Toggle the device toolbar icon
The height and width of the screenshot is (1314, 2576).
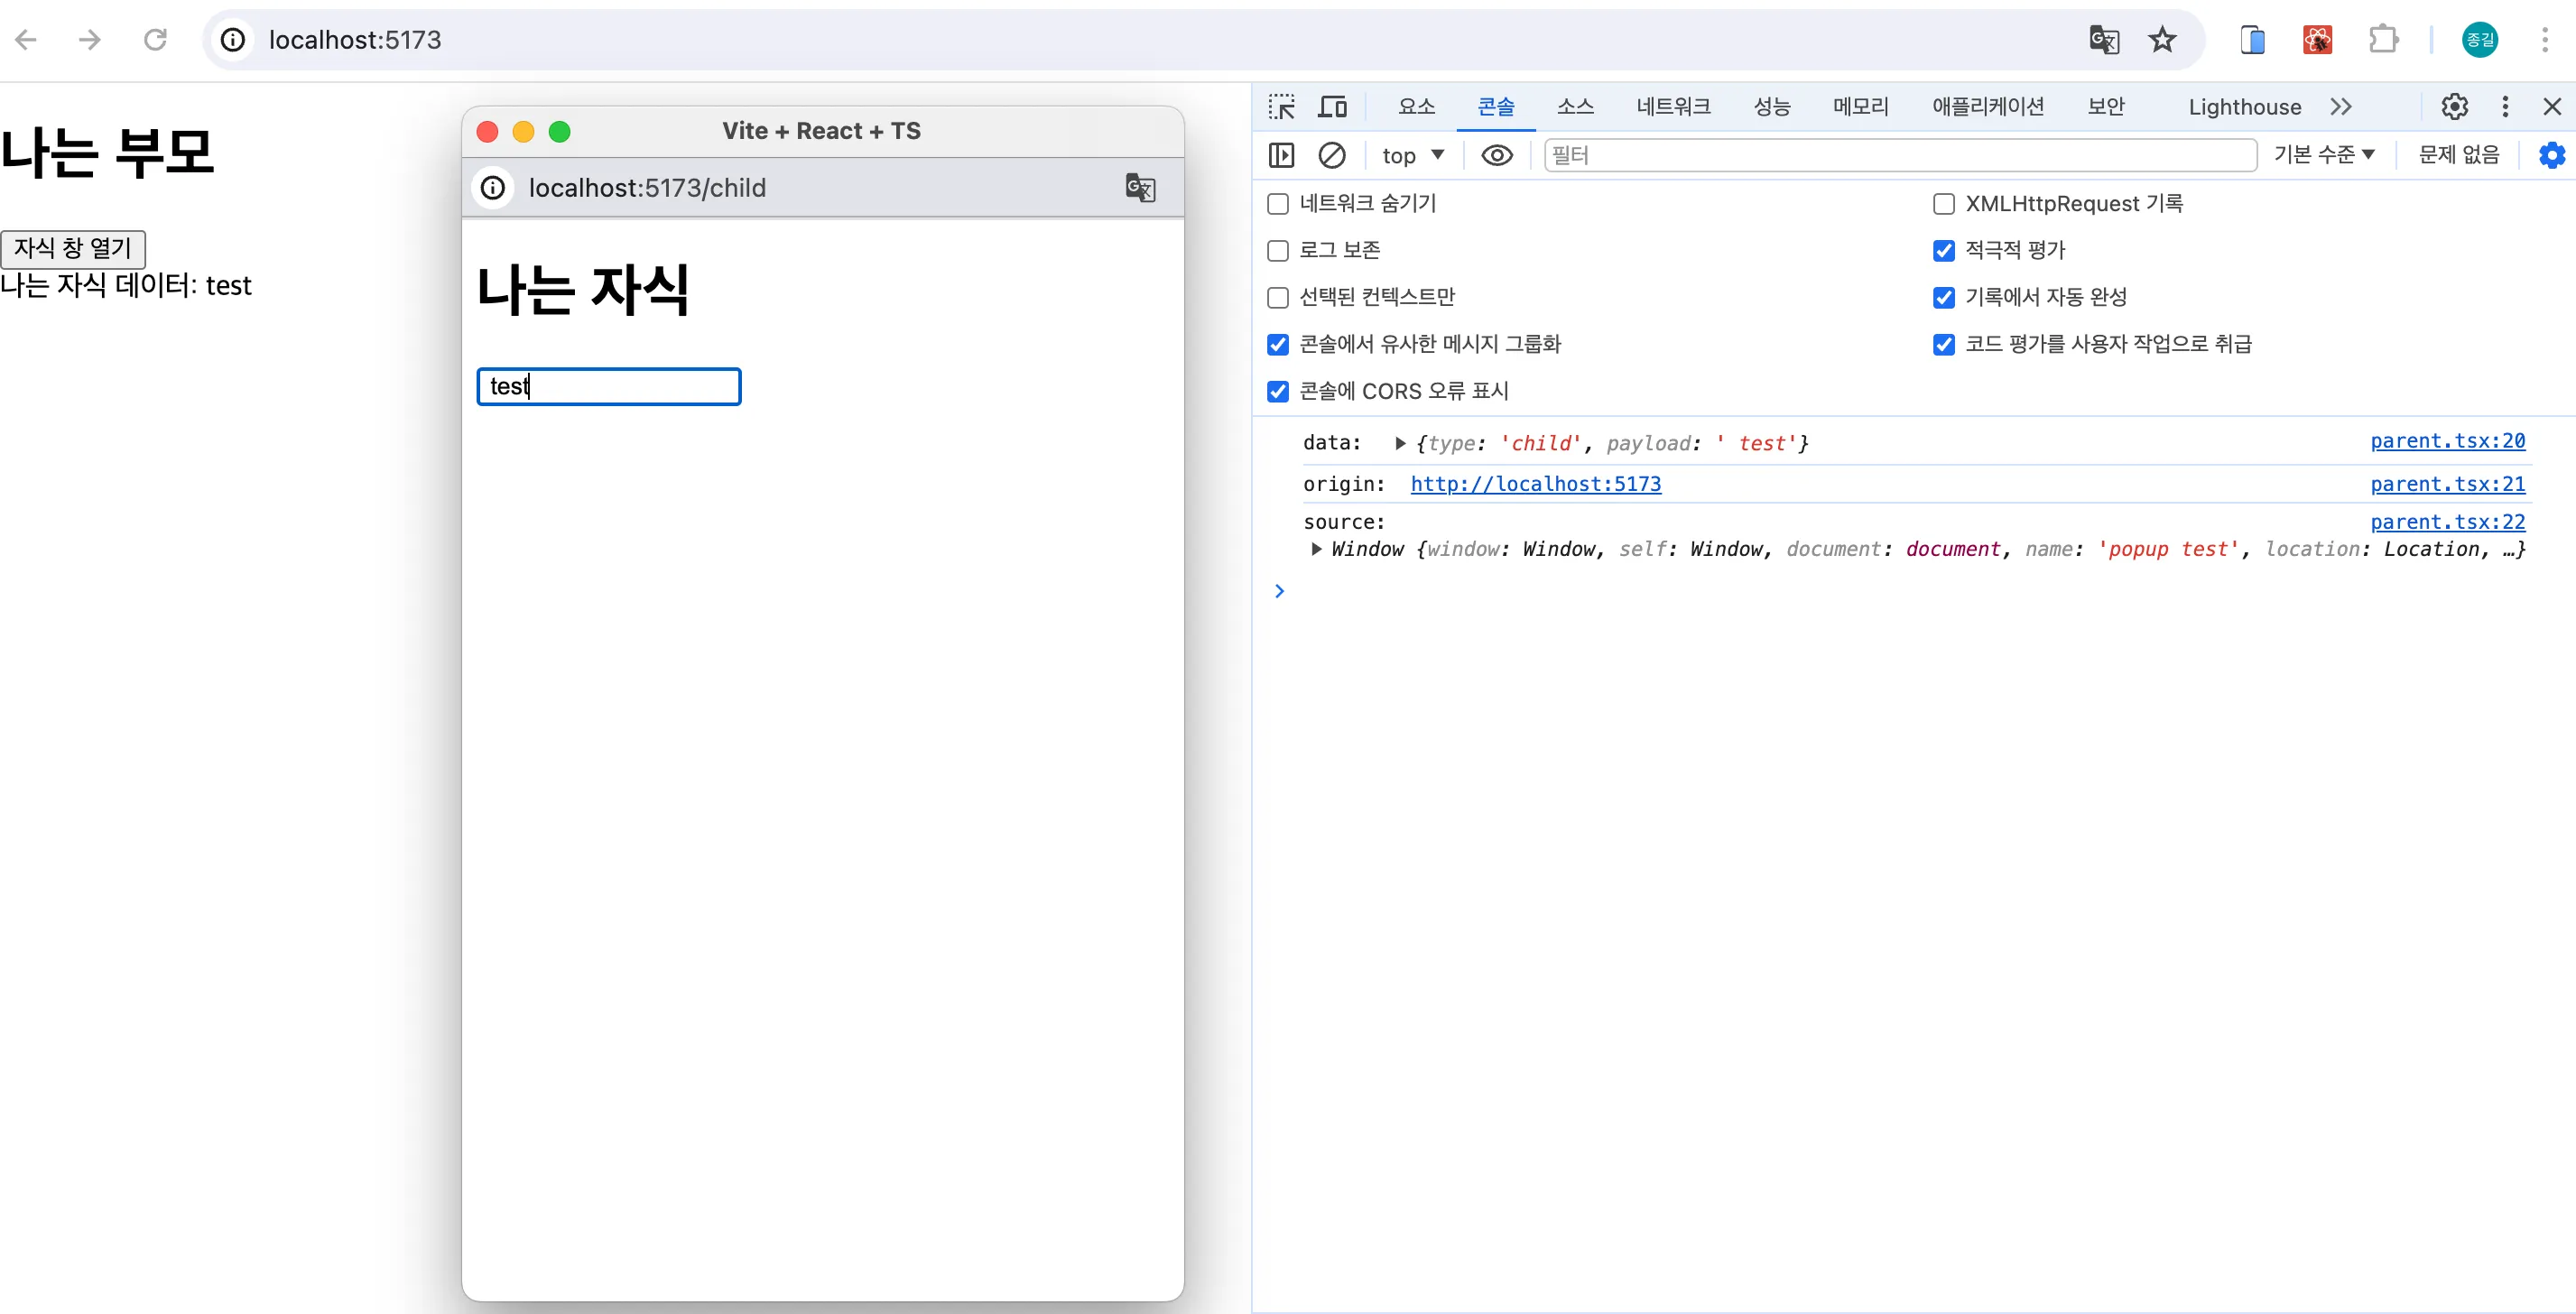point(1332,107)
